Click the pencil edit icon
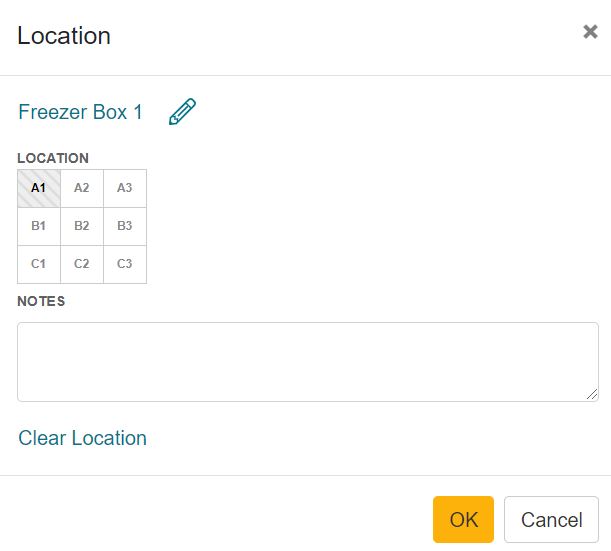This screenshot has height=551, width=611. (183, 112)
